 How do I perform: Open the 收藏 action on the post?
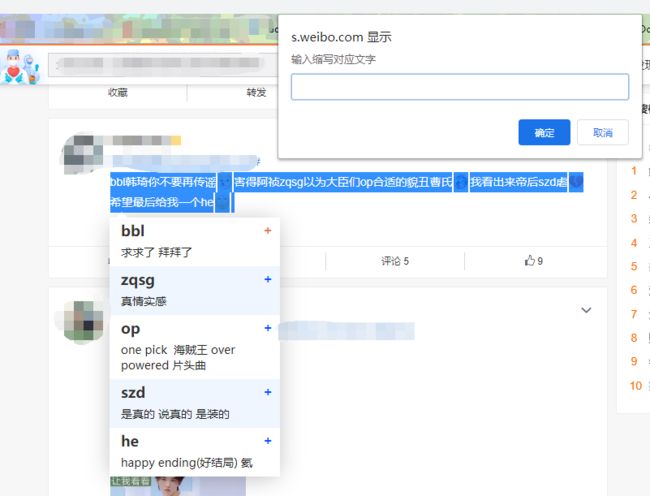(118, 92)
